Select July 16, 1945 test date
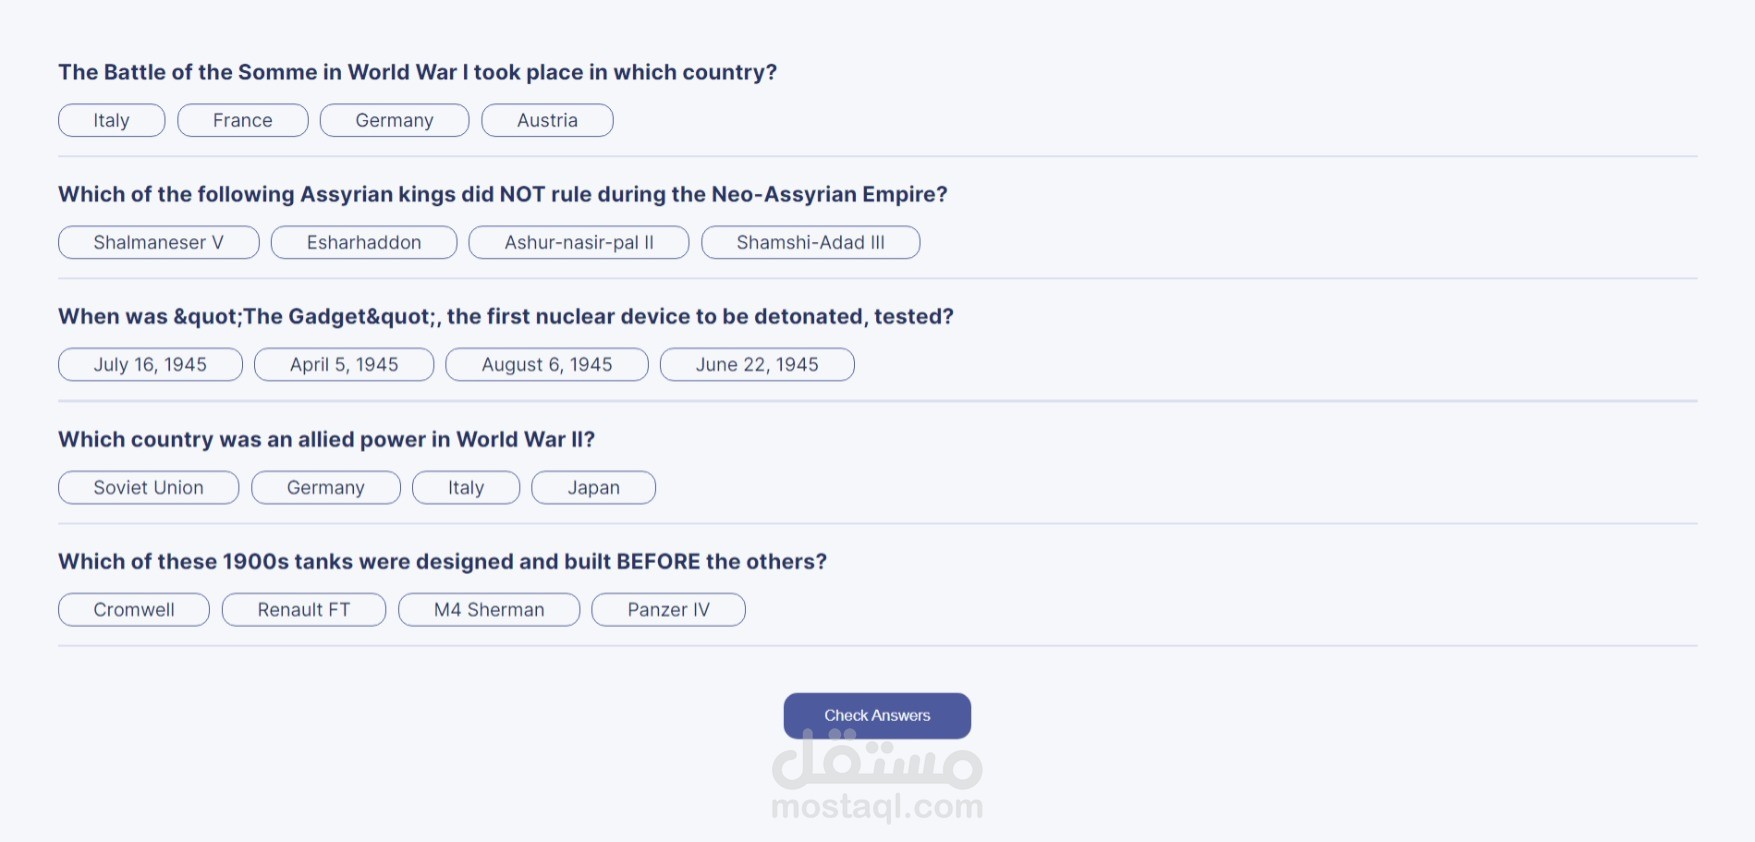 150,365
